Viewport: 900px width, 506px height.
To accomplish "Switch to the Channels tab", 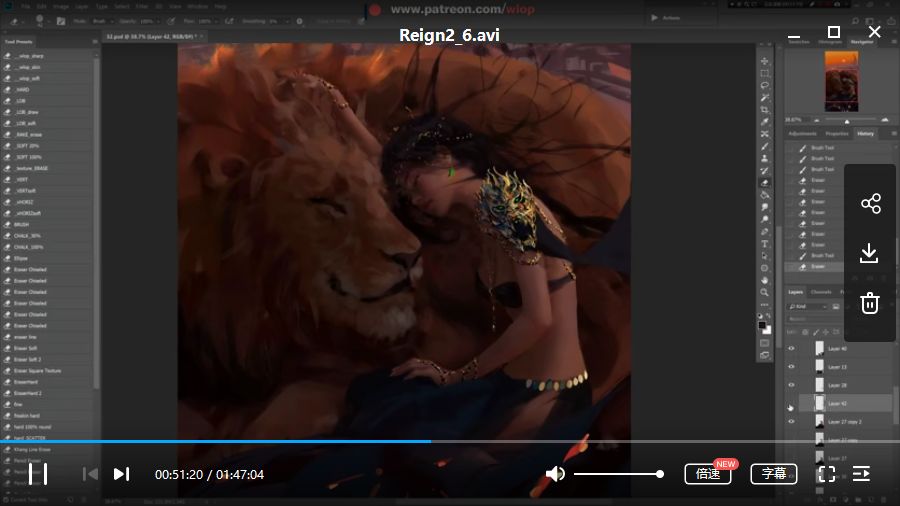I will (821, 292).
